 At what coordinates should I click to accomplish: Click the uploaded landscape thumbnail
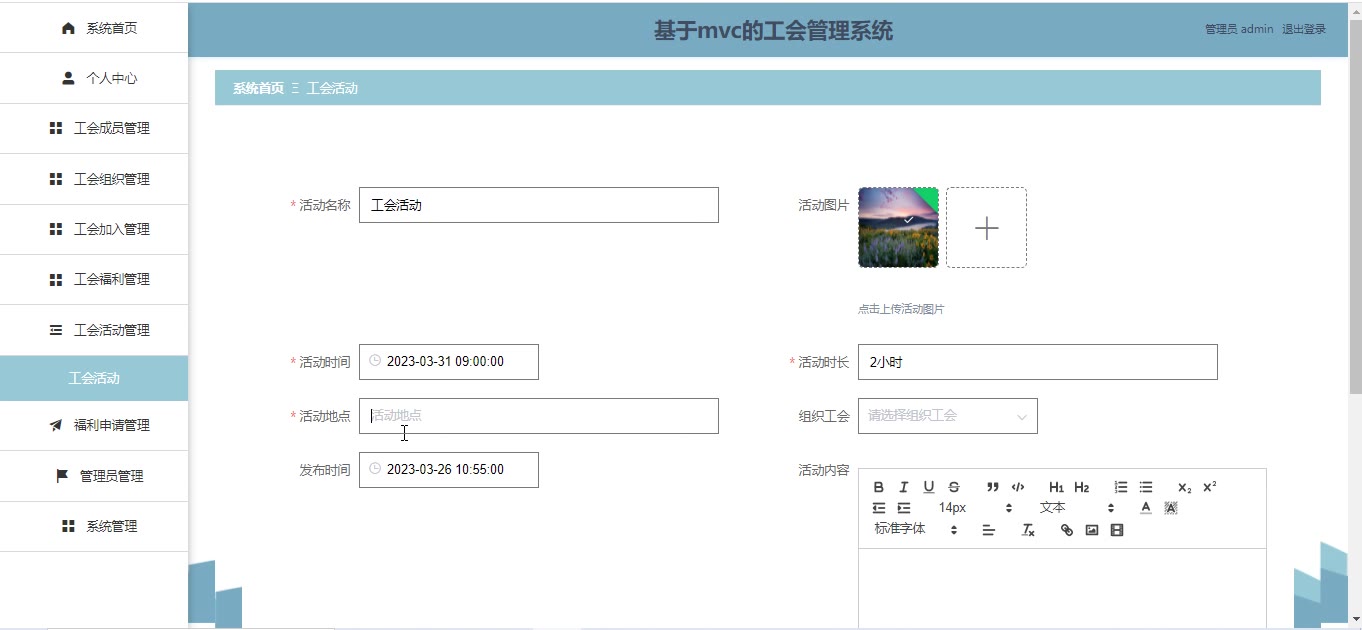tap(898, 228)
